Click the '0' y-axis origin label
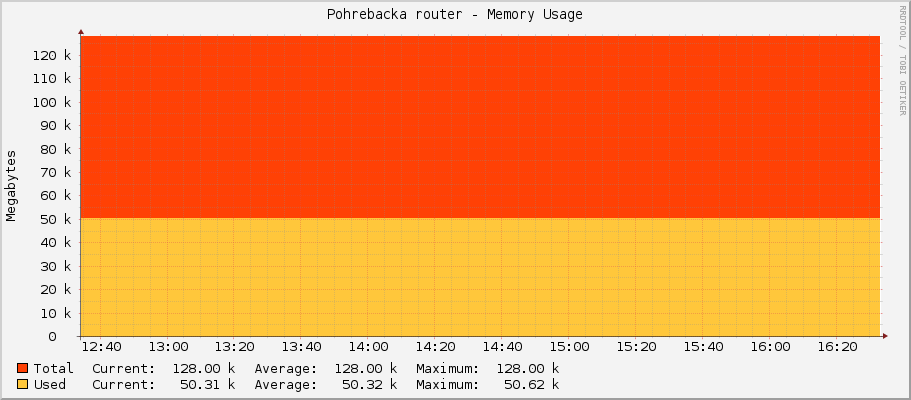 (x=52, y=337)
